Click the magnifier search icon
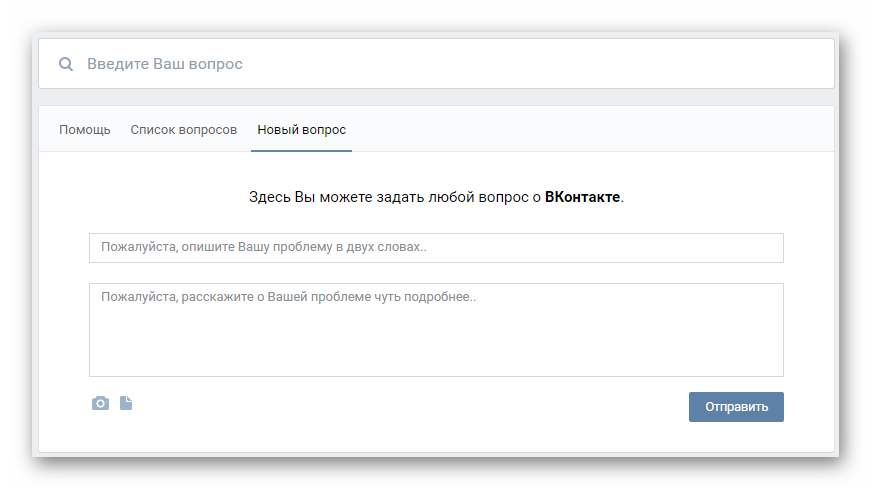Image resolution: width=871 pixels, height=489 pixels. coord(66,64)
